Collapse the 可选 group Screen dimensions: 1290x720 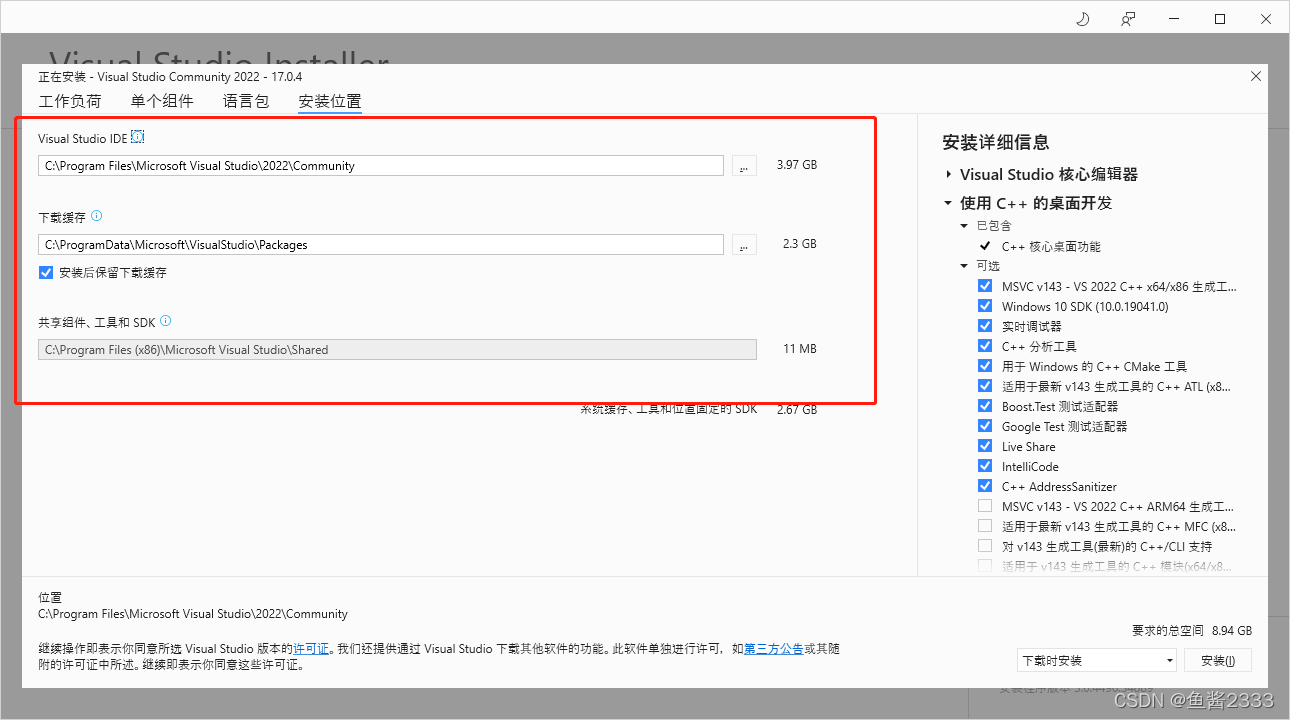(x=965, y=266)
